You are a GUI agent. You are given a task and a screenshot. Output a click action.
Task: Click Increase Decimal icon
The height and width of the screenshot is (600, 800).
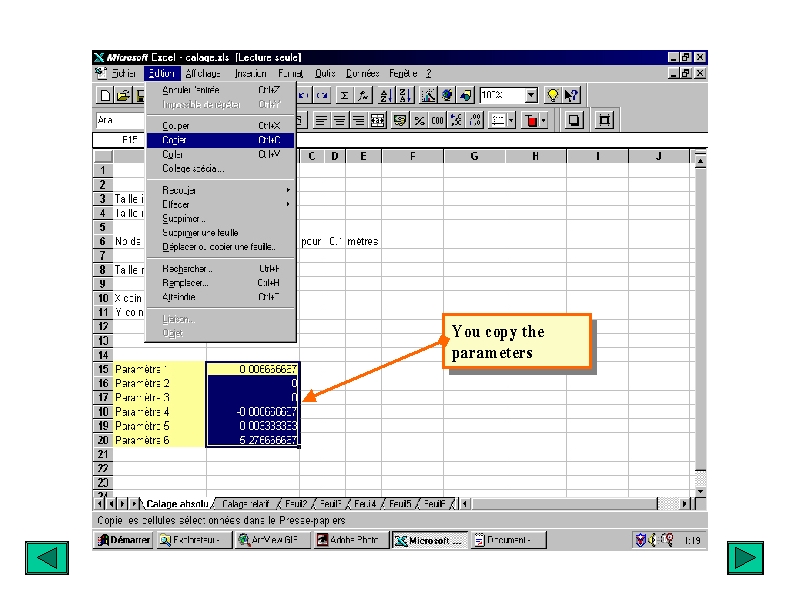(457, 121)
